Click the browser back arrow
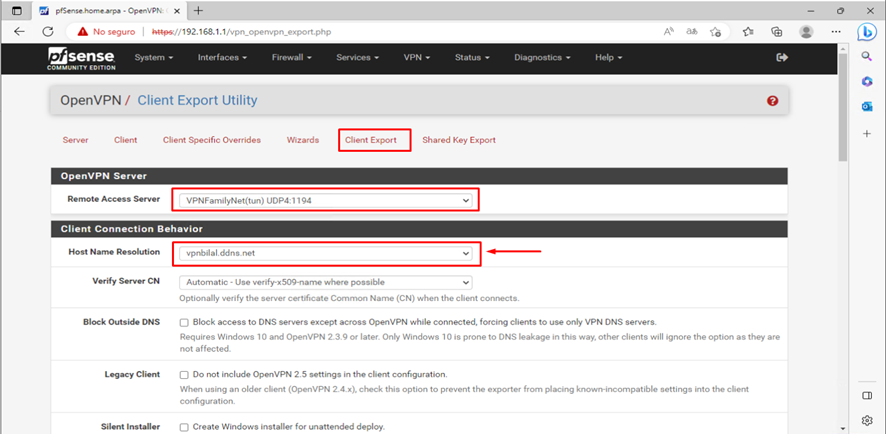The height and width of the screenshot is (434, 886). (x=19, y=32)
